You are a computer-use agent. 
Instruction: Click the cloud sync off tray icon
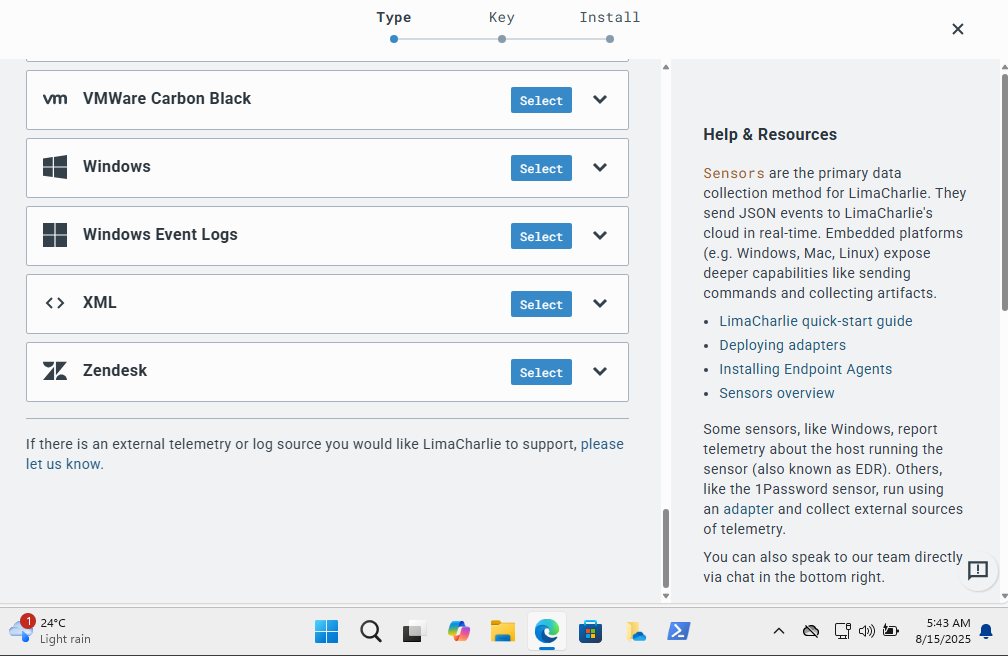[x=811, y=632]
